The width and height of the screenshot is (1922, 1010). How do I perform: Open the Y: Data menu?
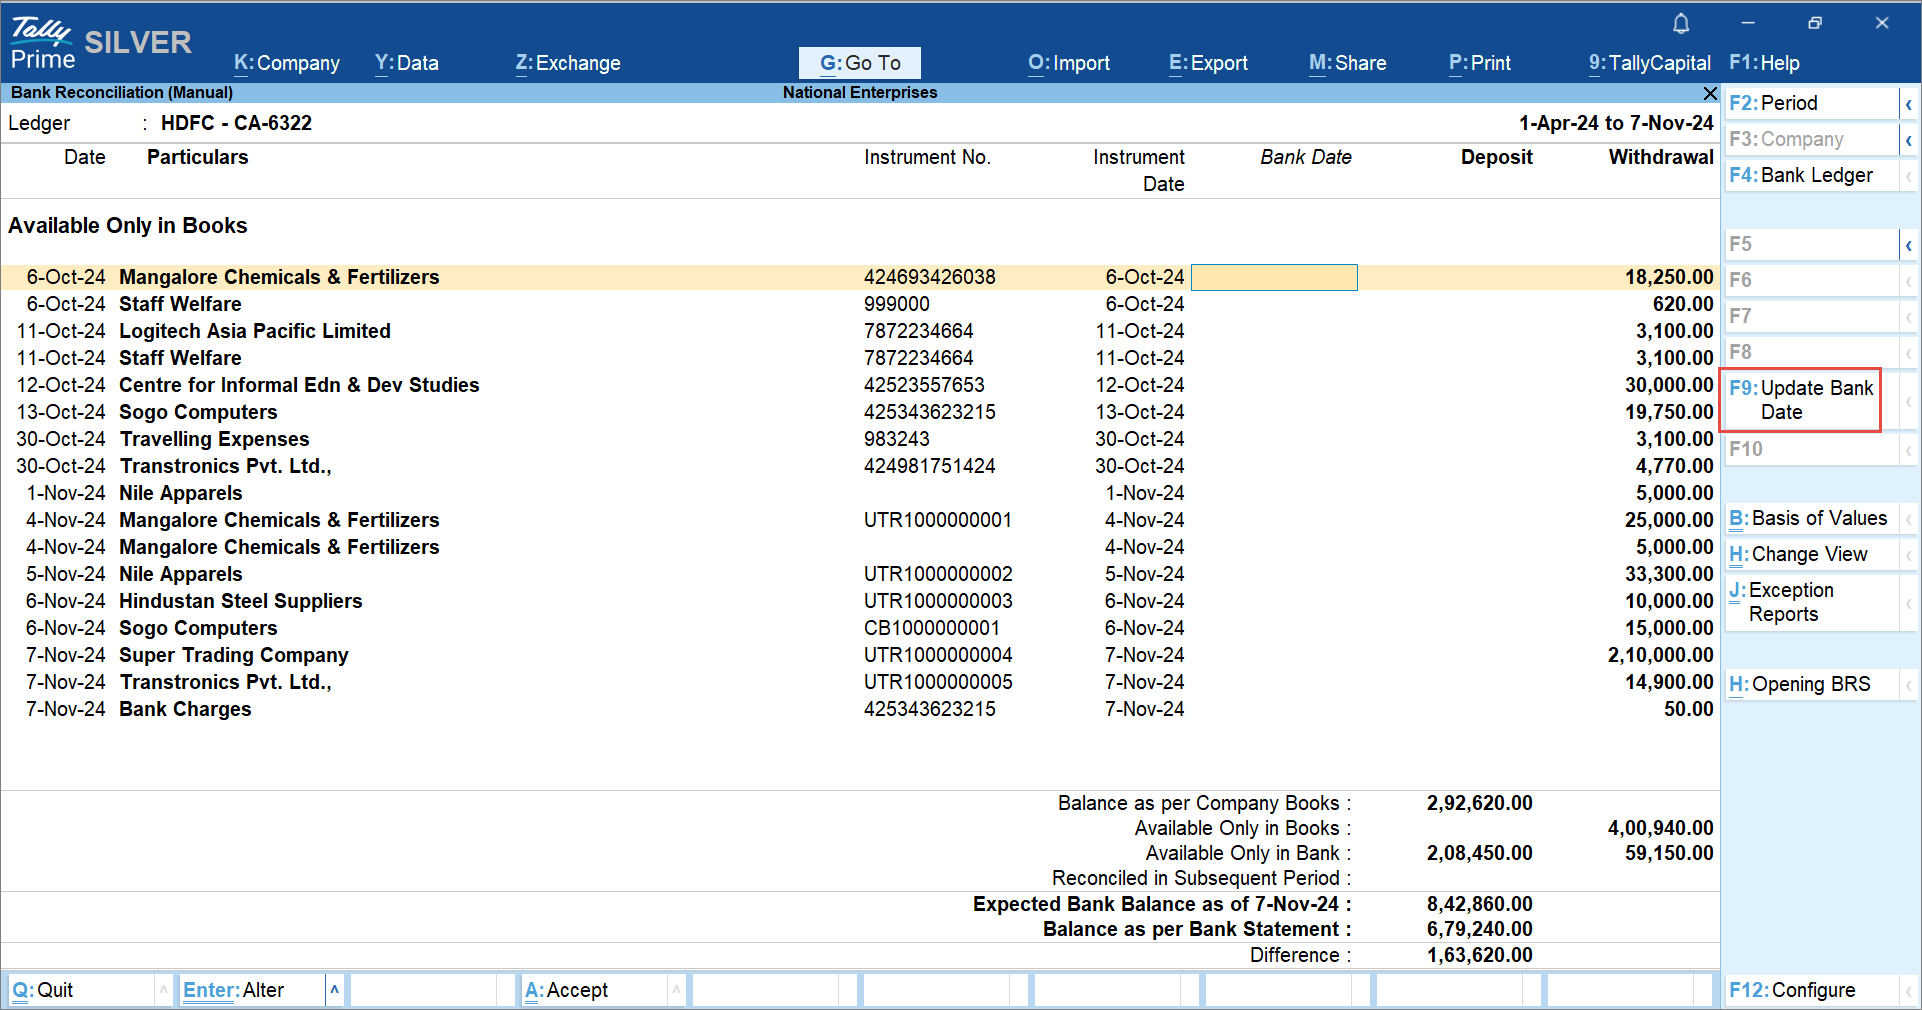(x=407, y=63)
